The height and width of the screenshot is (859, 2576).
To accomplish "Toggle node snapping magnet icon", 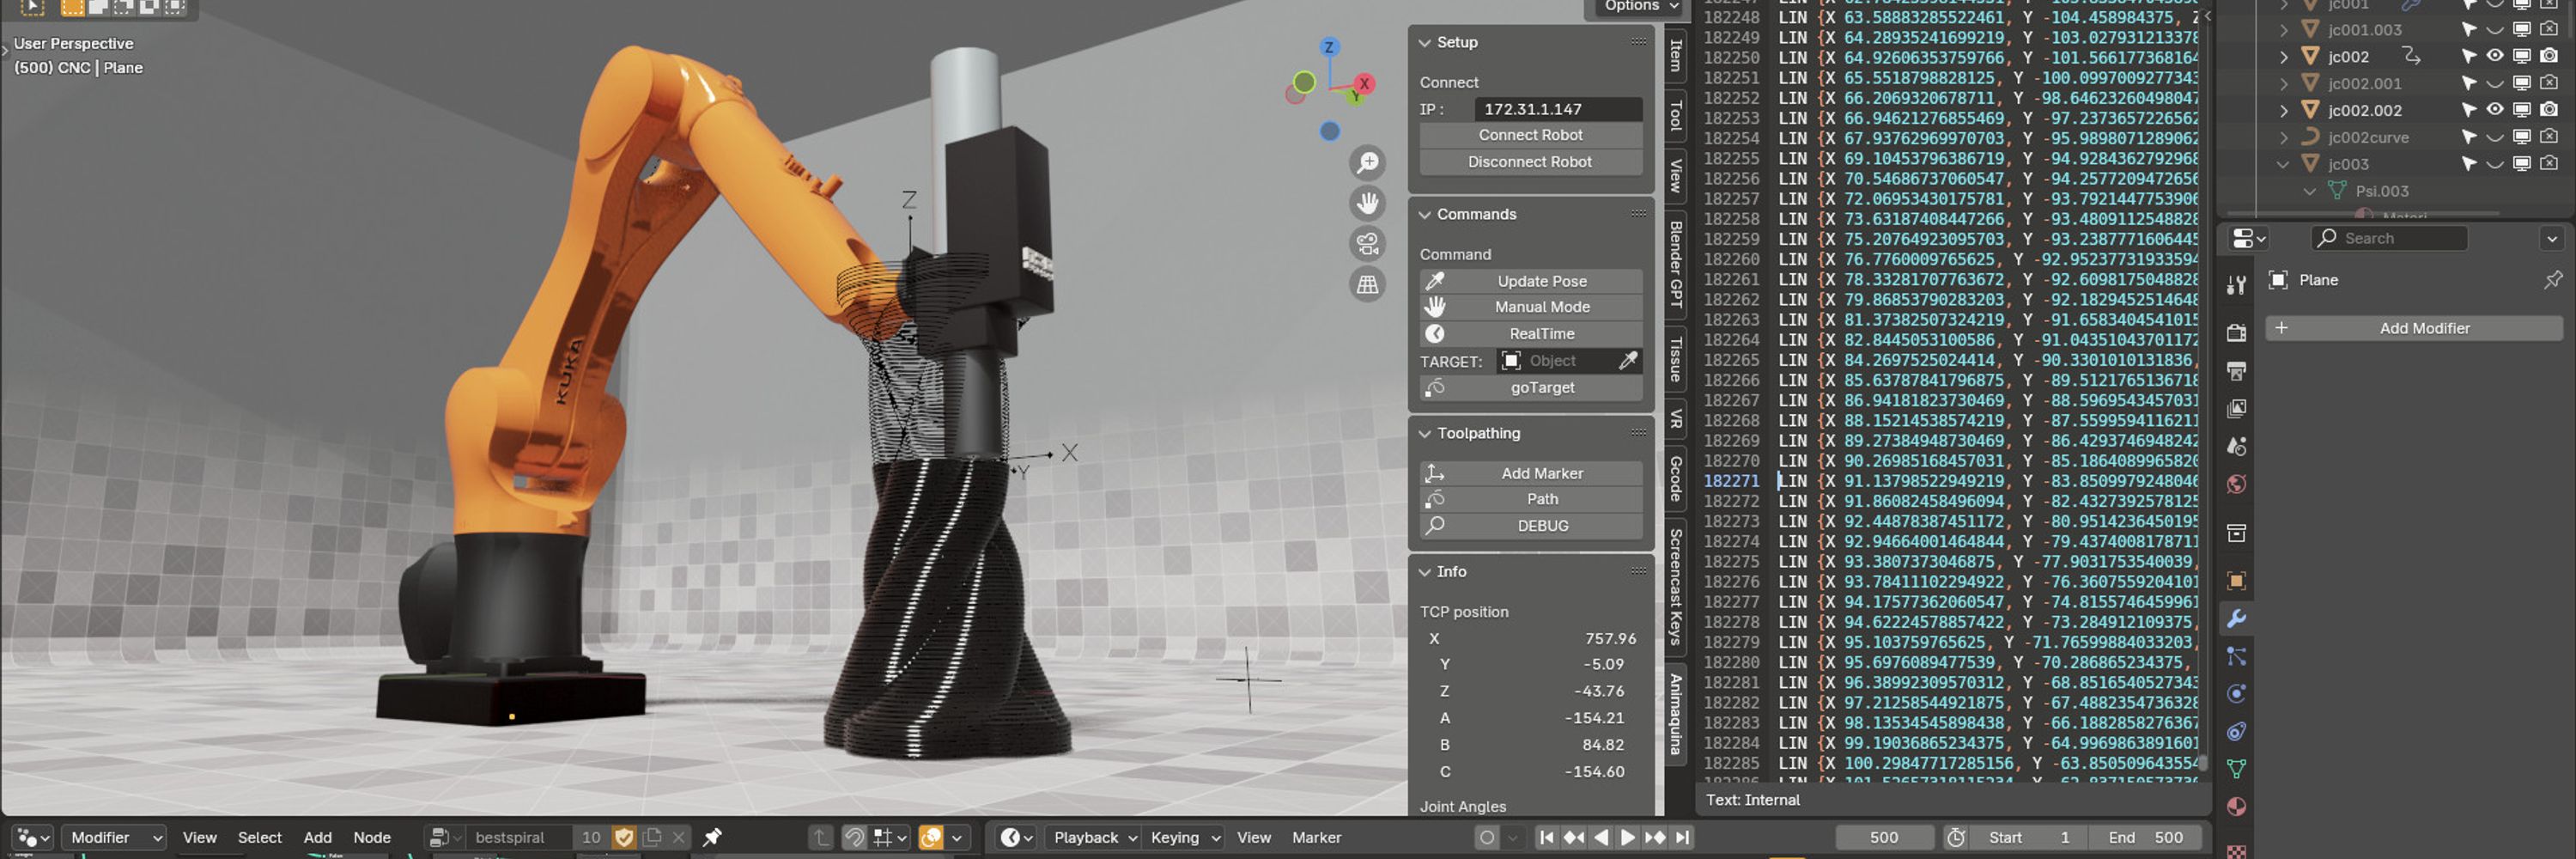I will [x=854, y=837].
